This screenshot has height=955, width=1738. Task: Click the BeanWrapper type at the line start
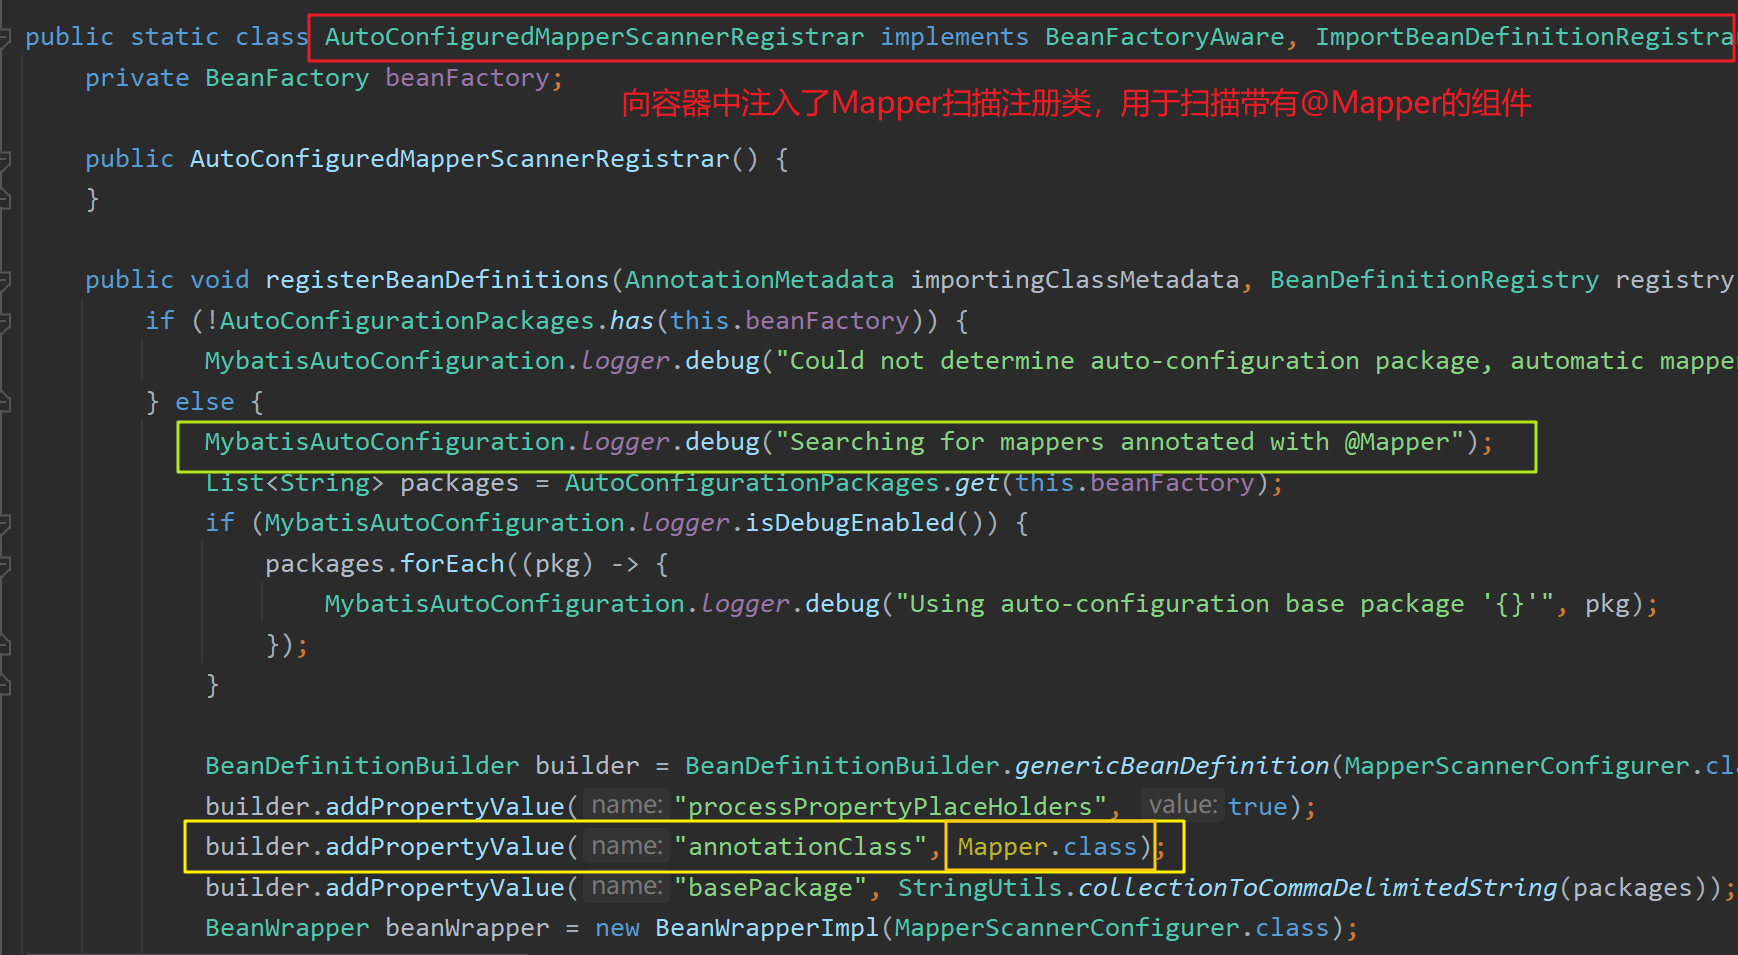pos(287,928)
